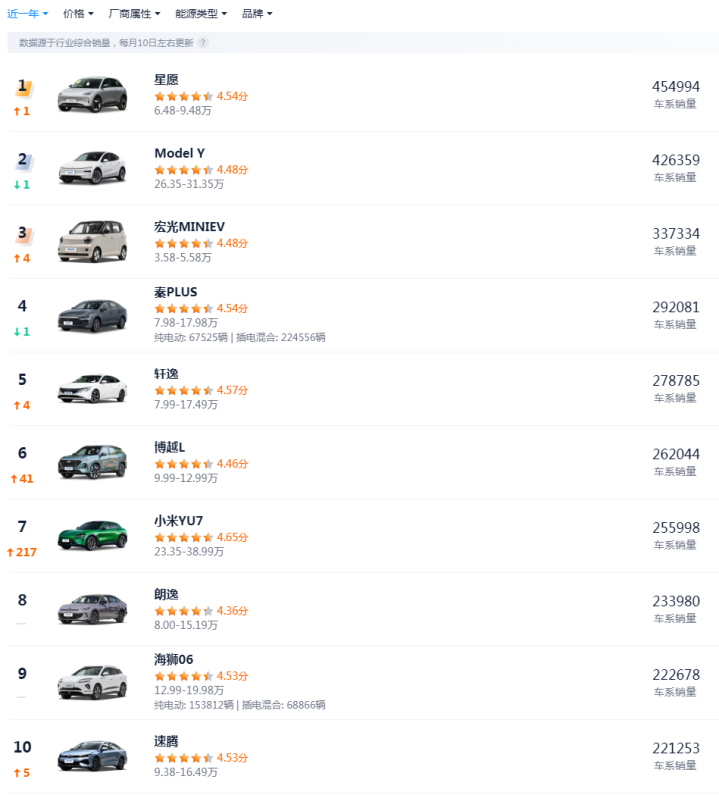This screenshot has width=719, height=795.
Task: Select the green 小米YU7 car image
Action: point(92,535)
